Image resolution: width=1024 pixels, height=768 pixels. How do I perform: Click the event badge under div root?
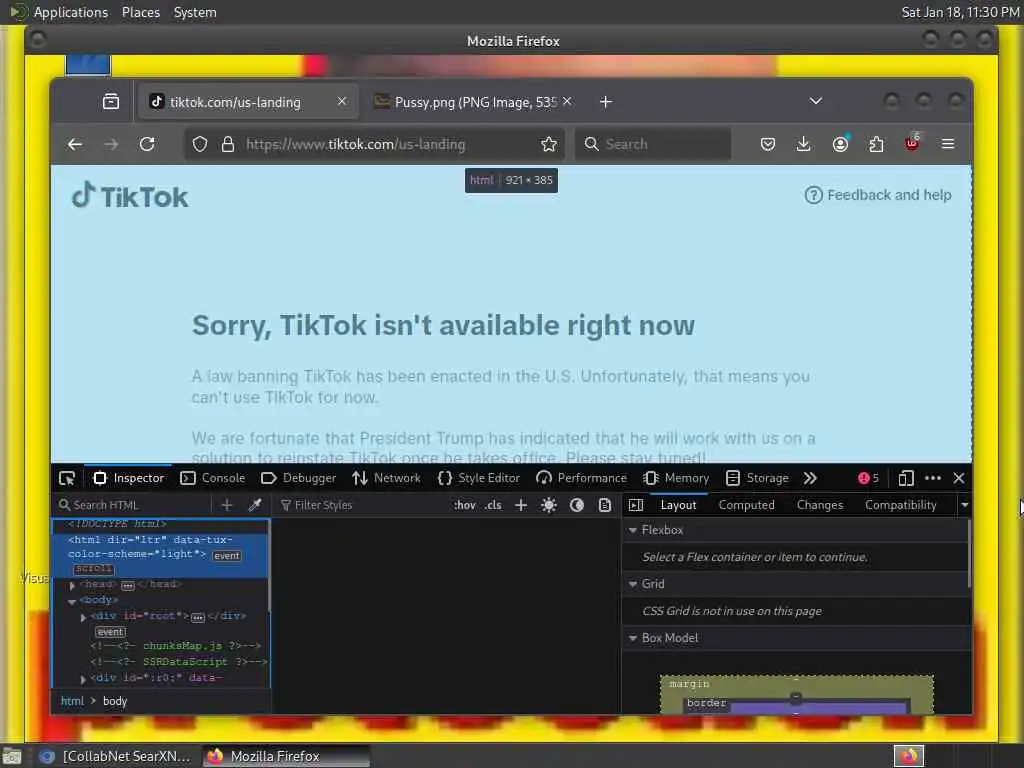(110, 632)
